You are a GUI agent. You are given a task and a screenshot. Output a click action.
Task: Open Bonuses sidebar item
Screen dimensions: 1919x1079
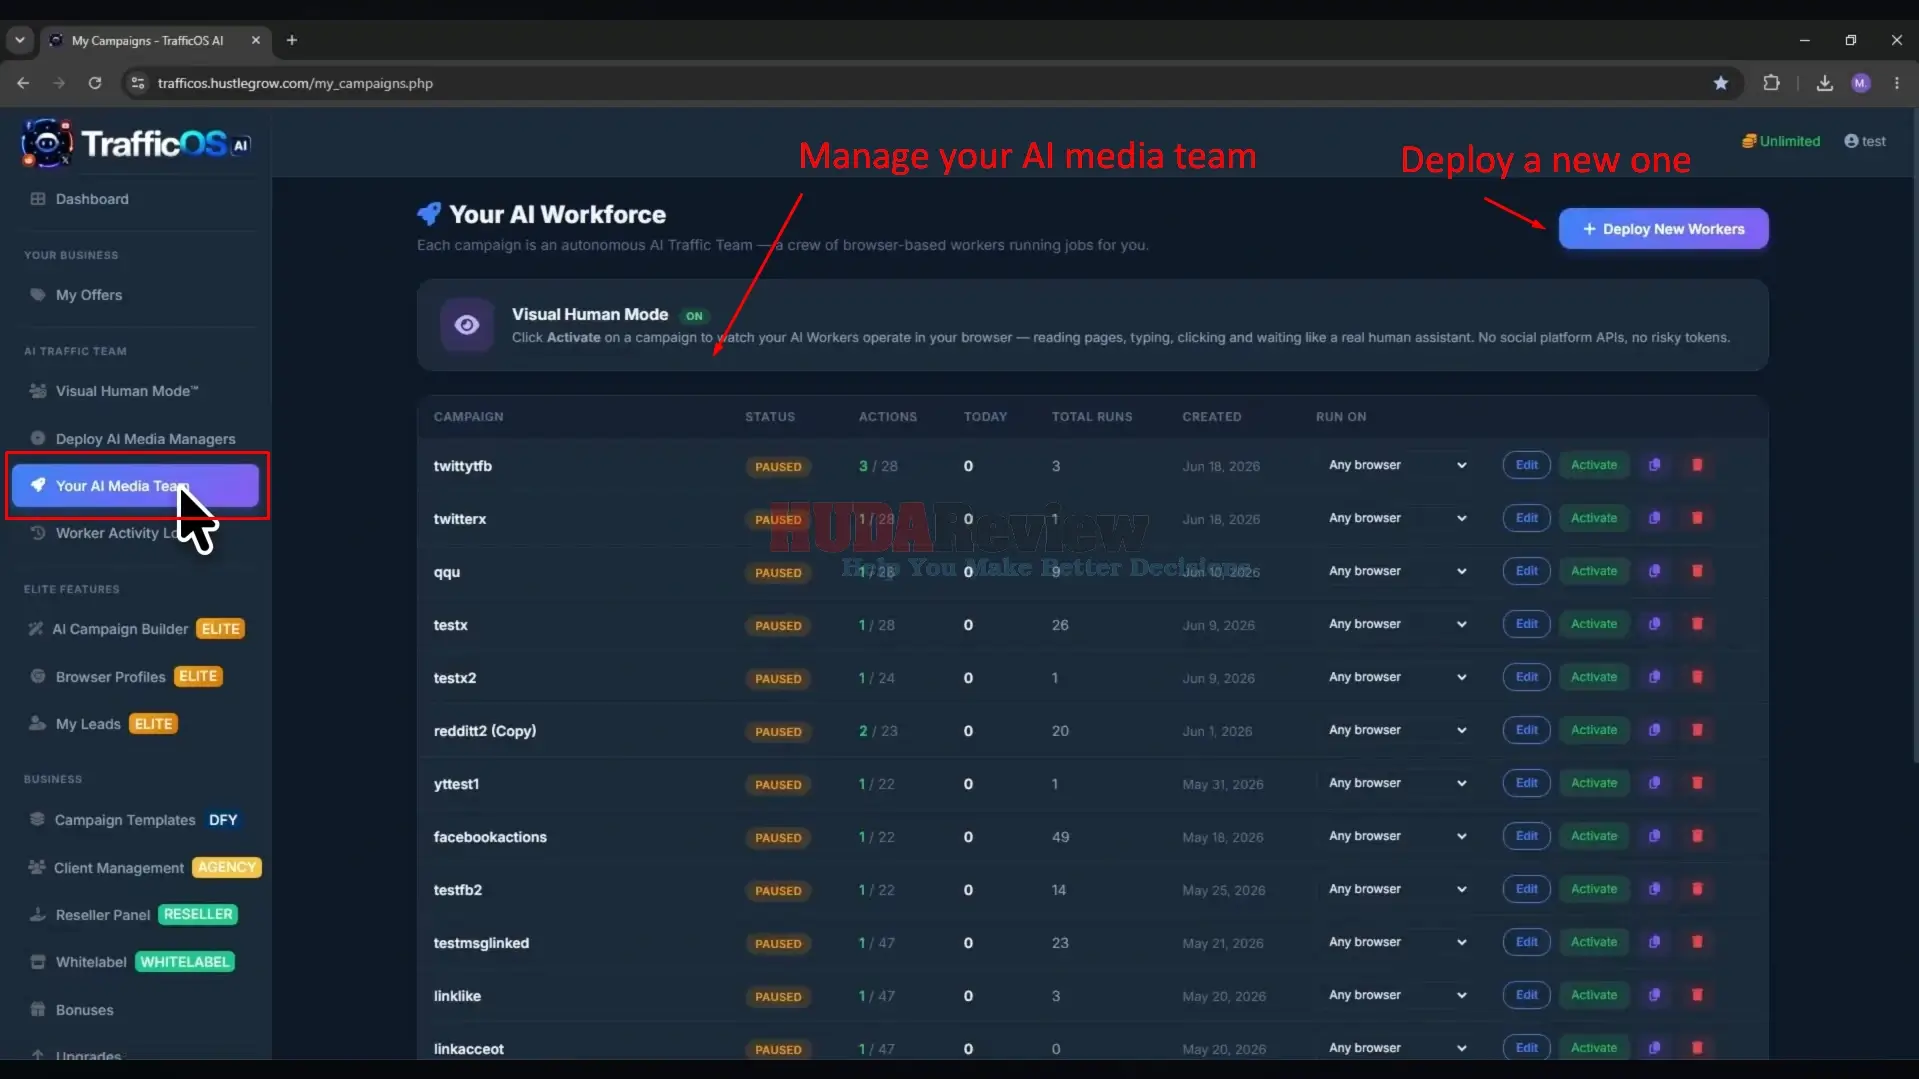pyautogui.click(x=135, y=1010)
